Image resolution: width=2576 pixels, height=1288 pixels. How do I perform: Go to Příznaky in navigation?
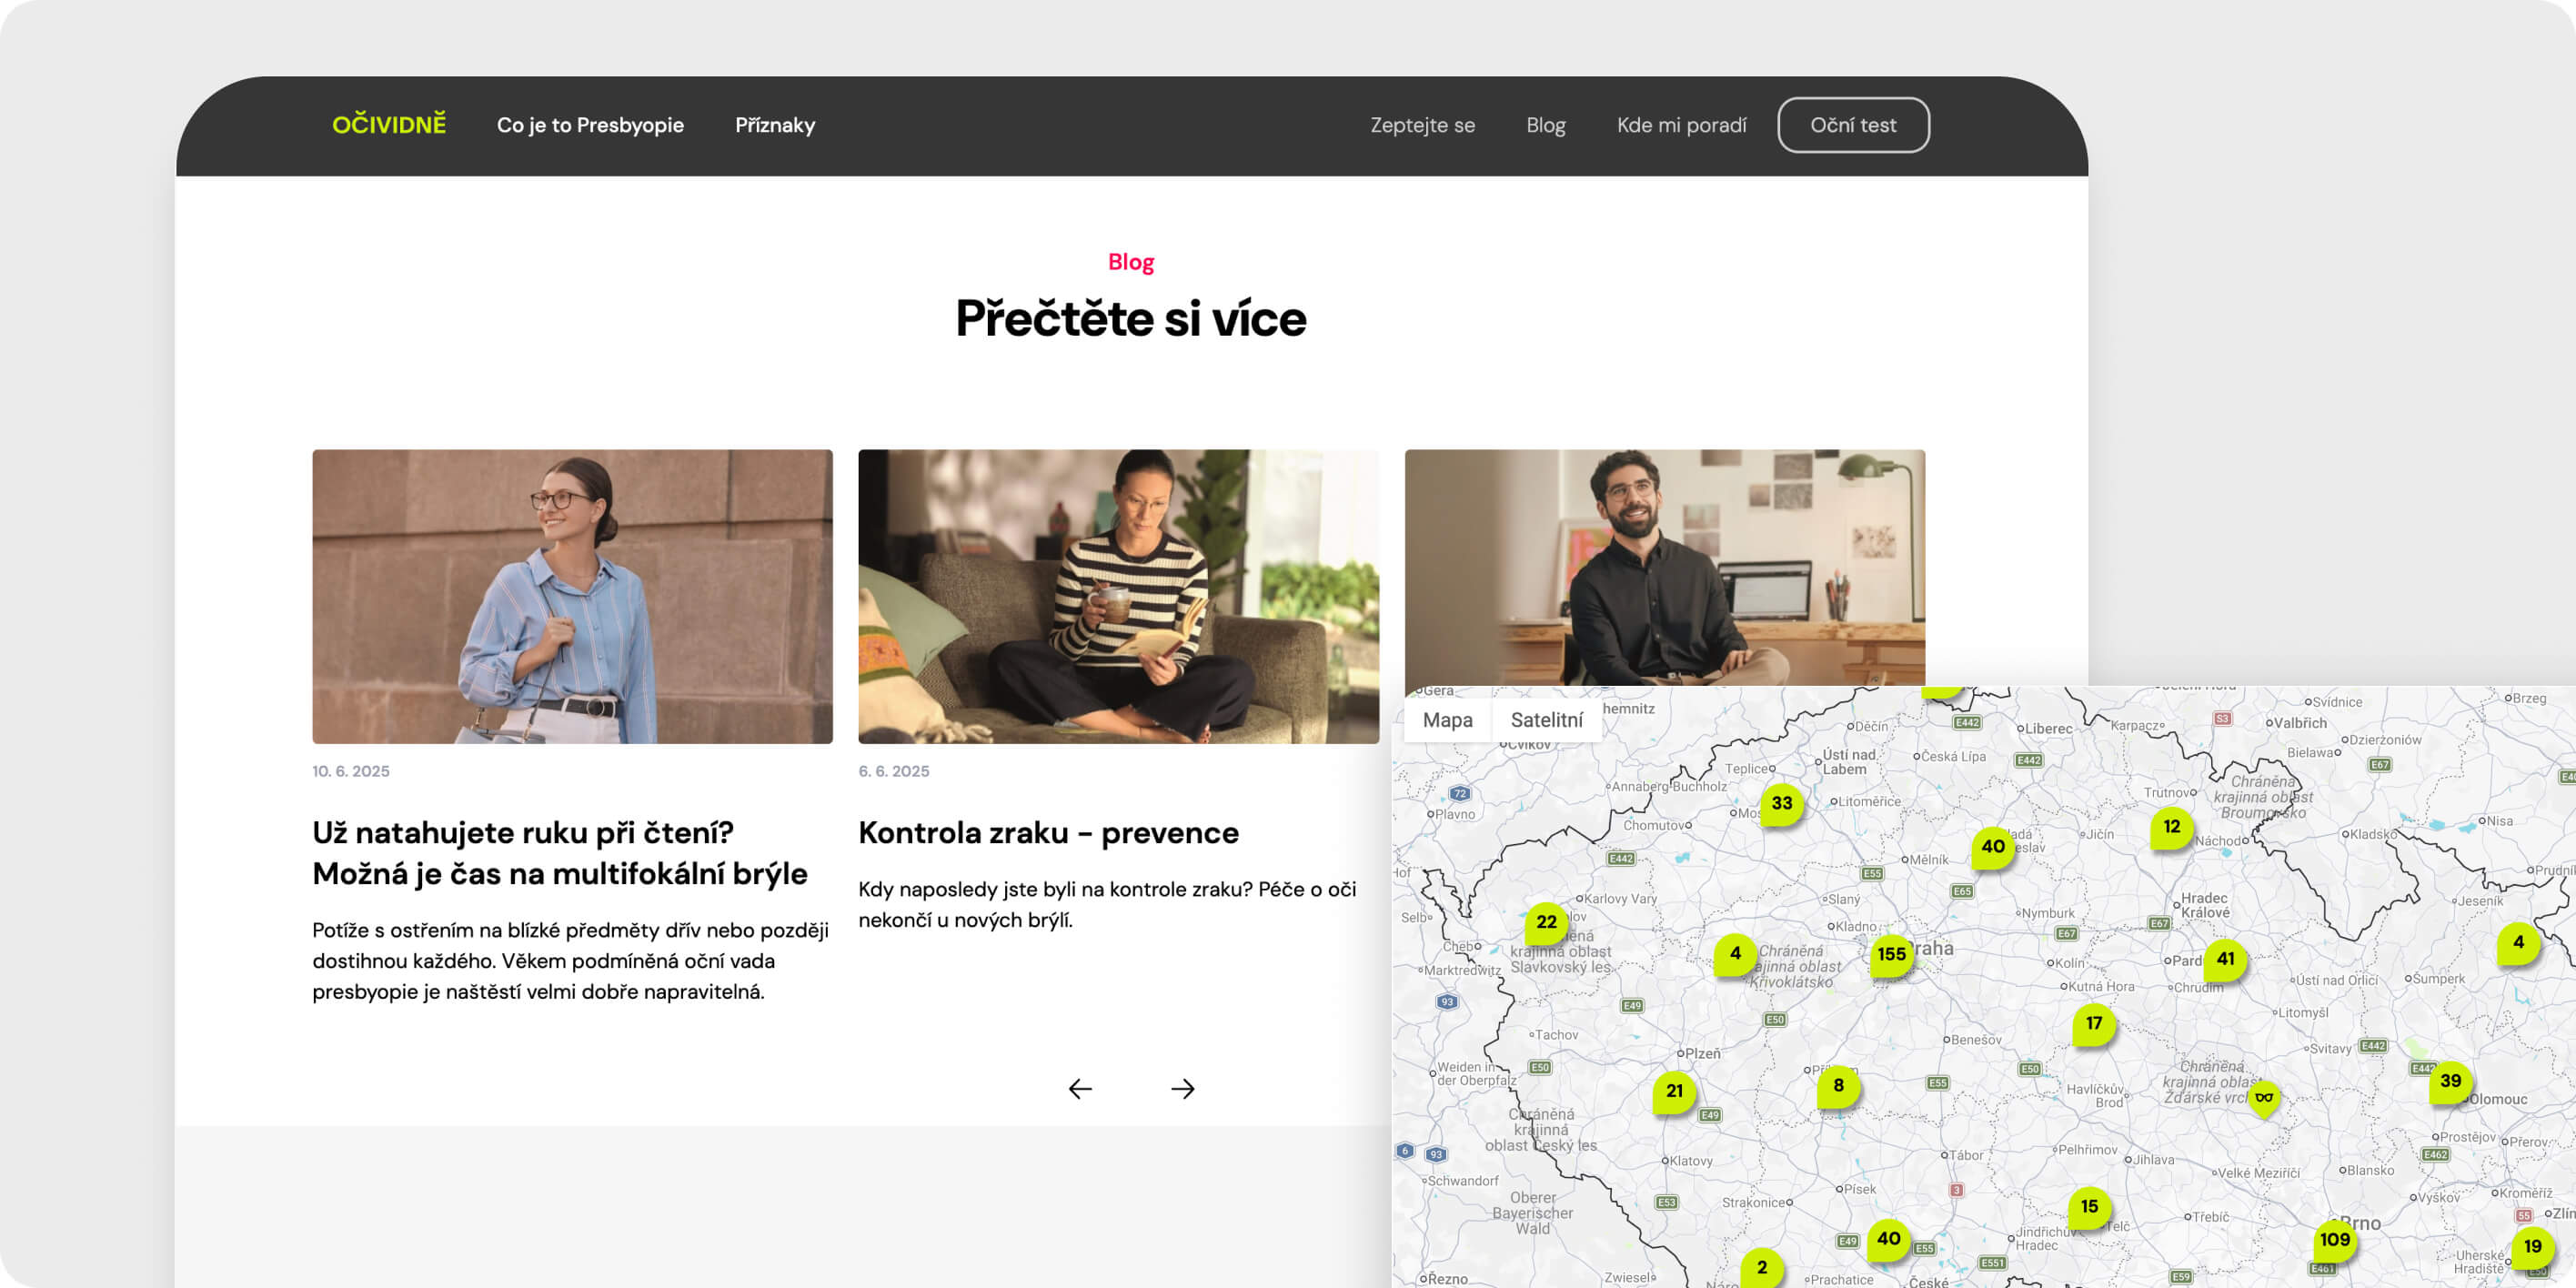(775, 125)
